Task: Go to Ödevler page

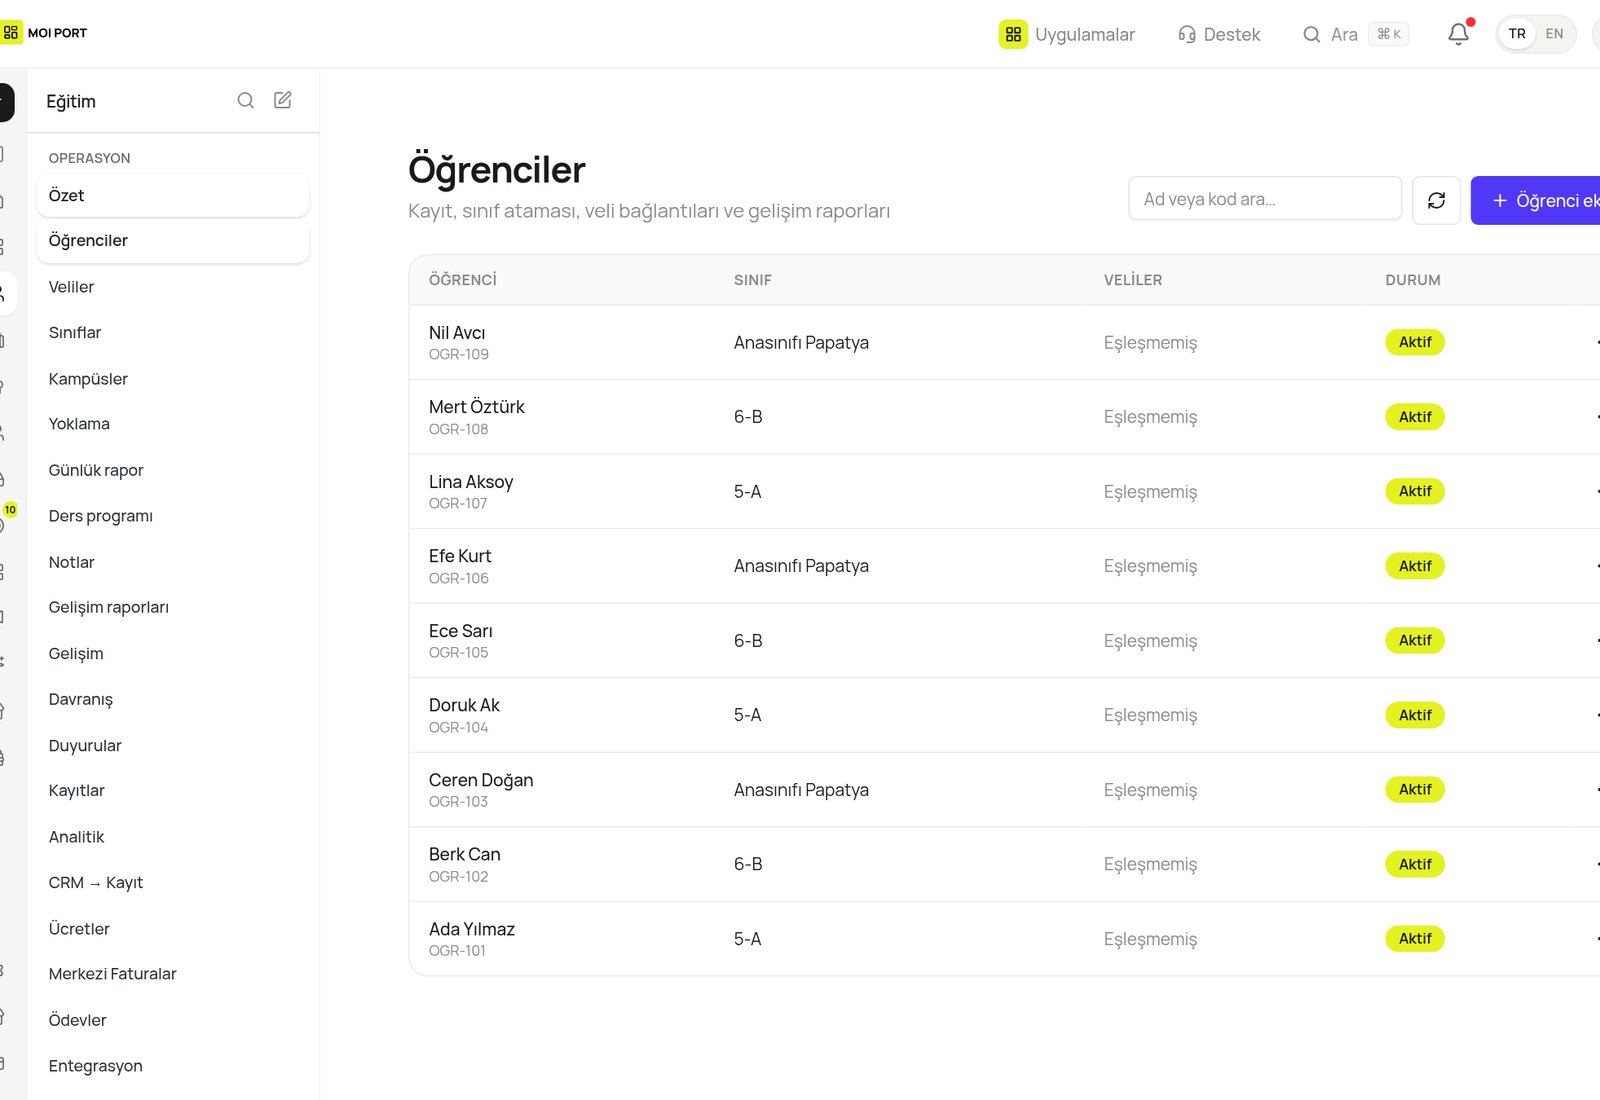Action: click(173, 1020)
